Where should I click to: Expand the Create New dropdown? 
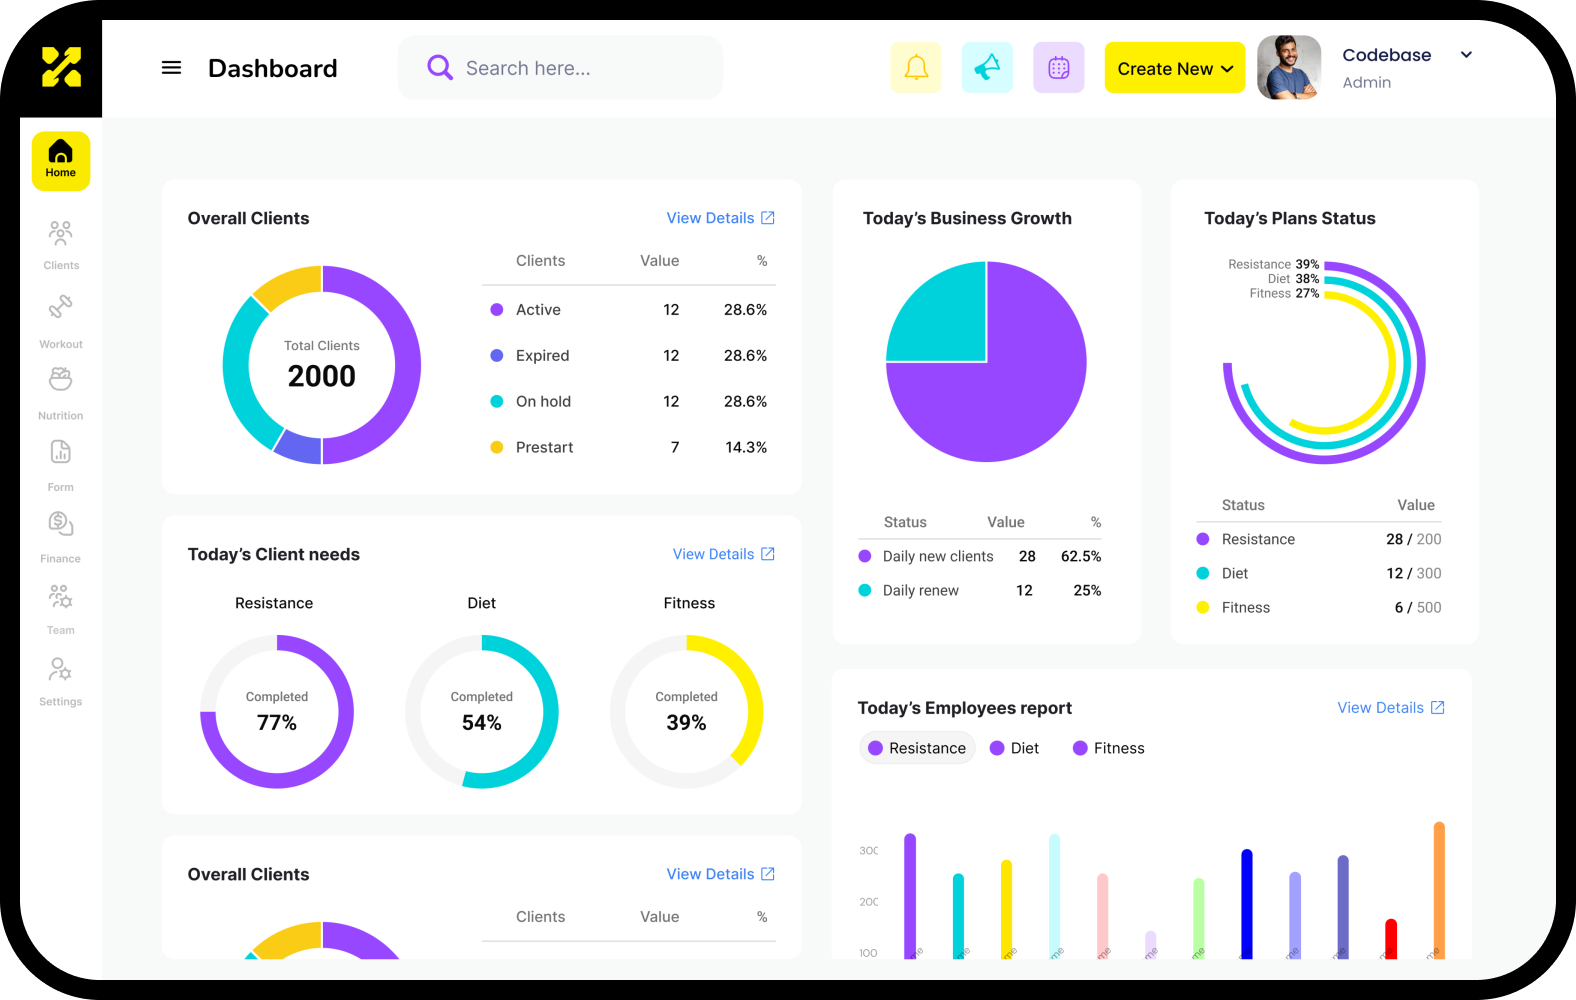coord(1175,68)
